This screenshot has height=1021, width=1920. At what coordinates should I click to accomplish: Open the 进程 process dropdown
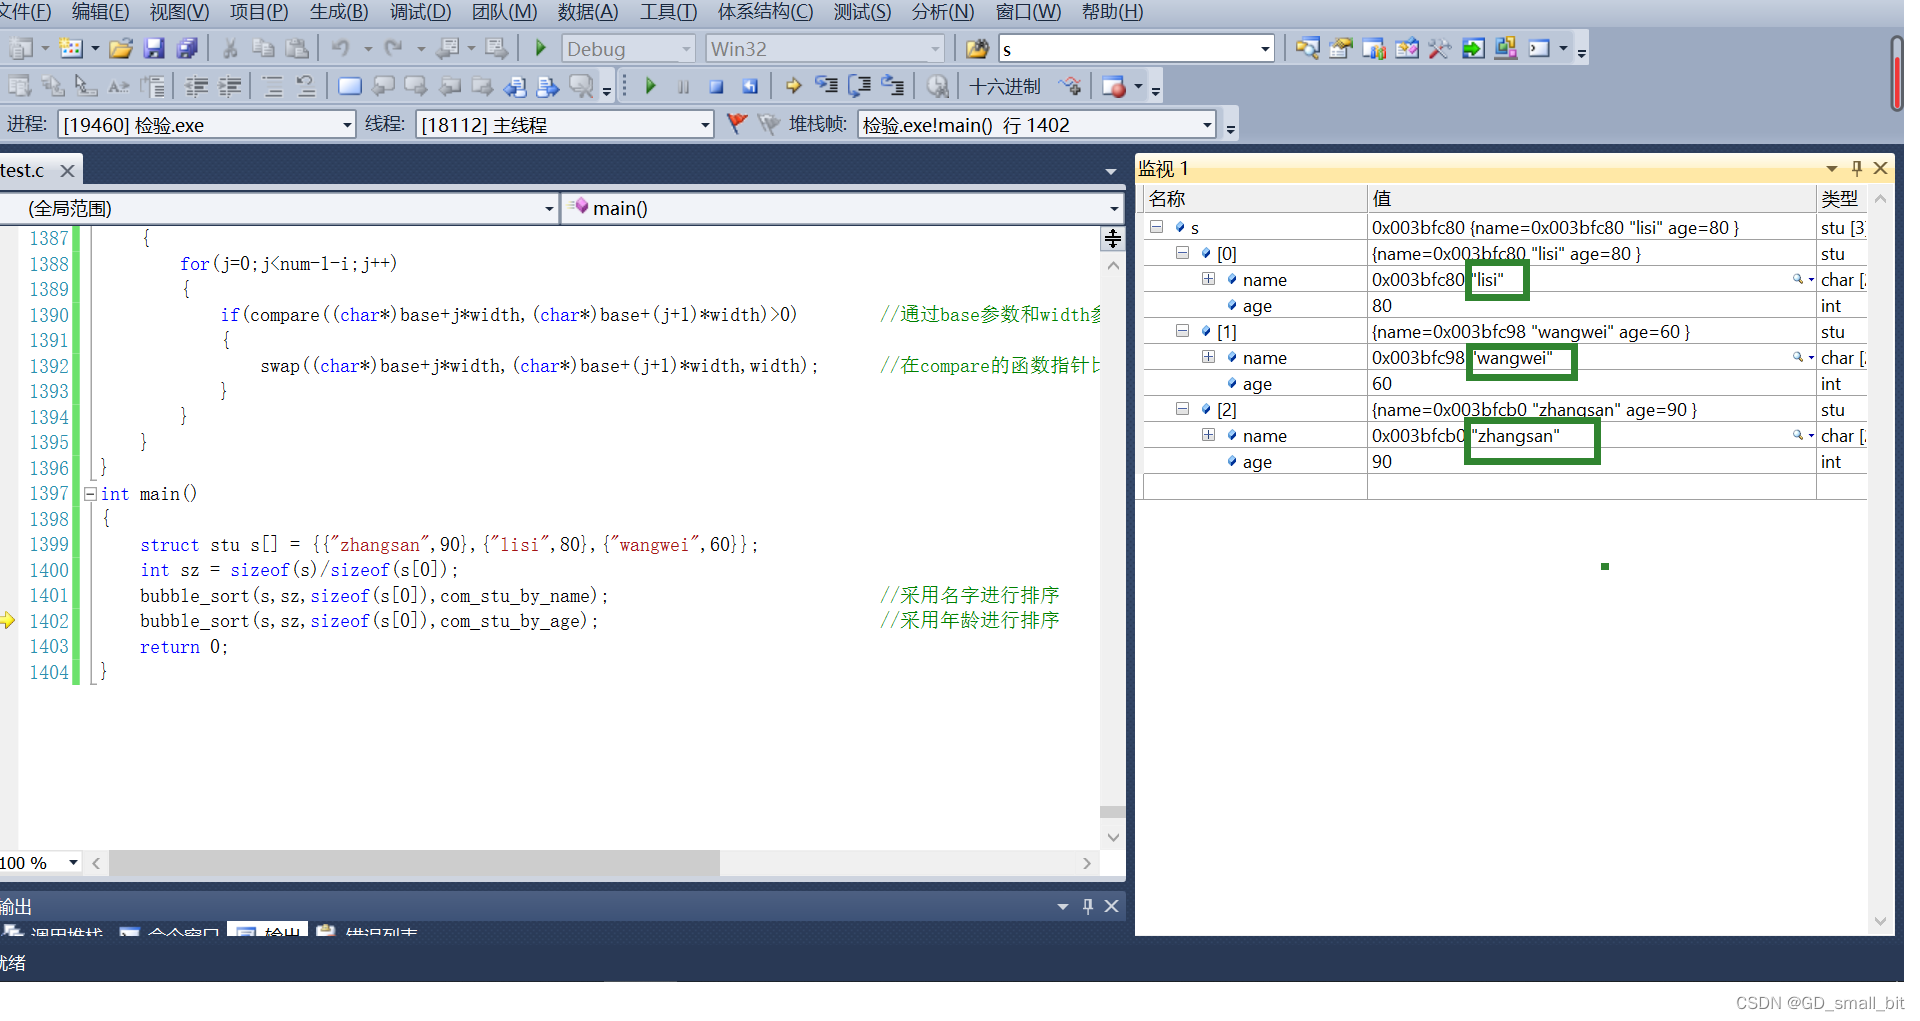click(347, 125)
